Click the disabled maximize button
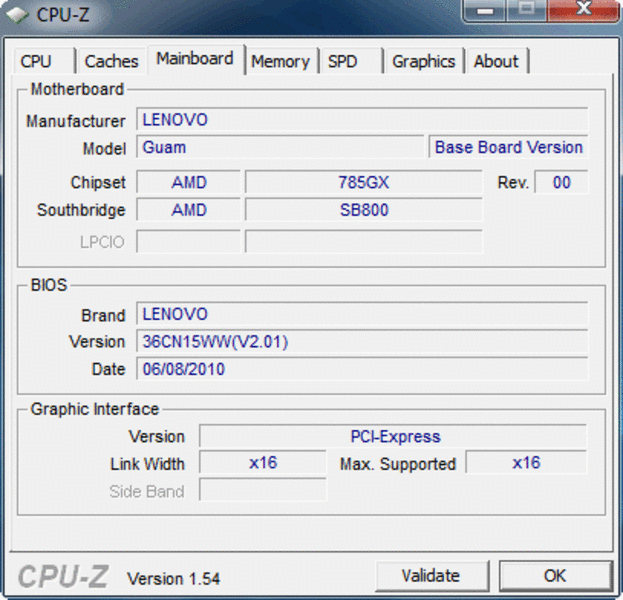Image resolution: width=623 pixels, height=600 pixels. point(526,10)
